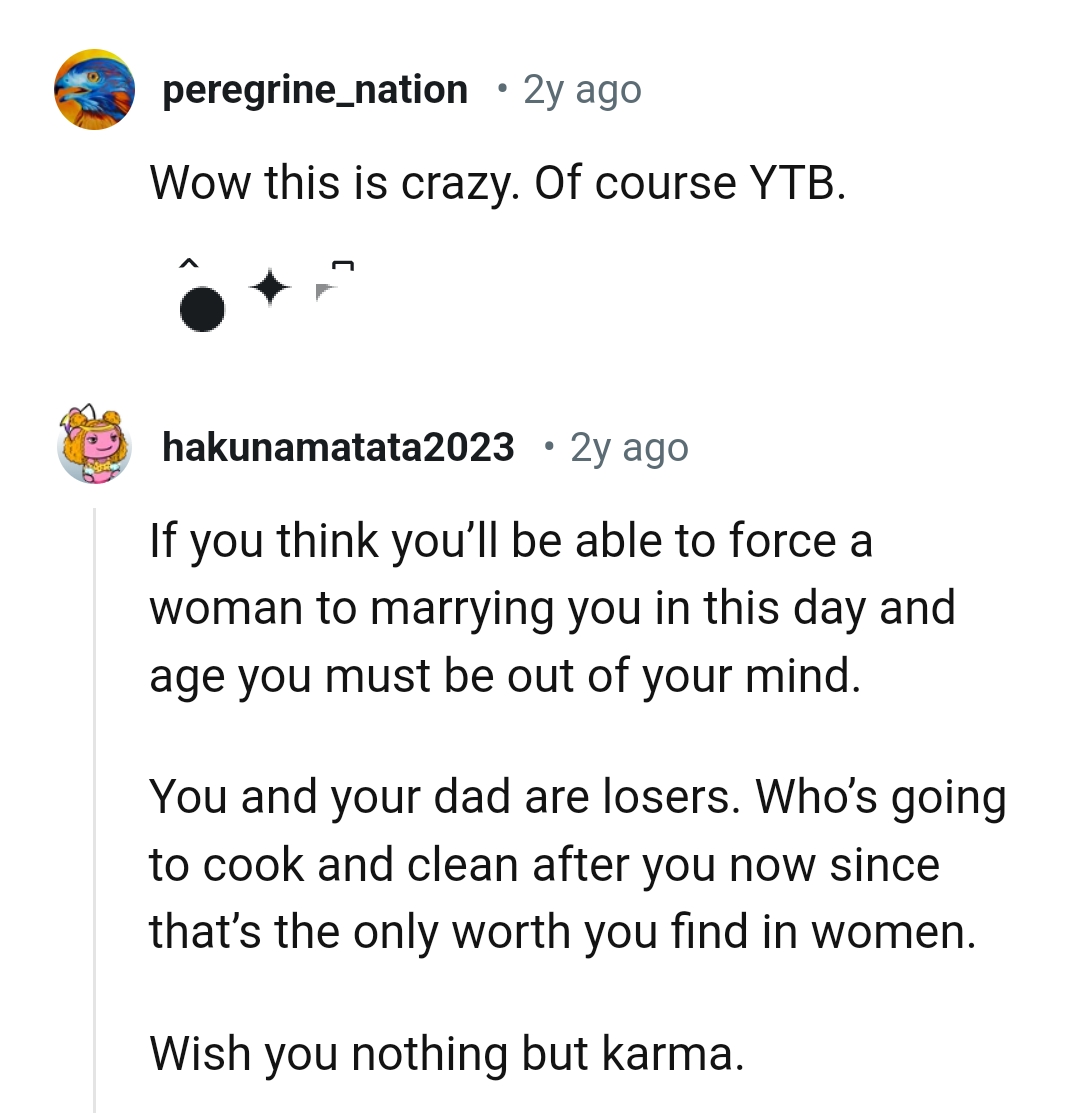
Task: Upvote peregrine_nation's comment with the caret icon
Action: (189, 264)
